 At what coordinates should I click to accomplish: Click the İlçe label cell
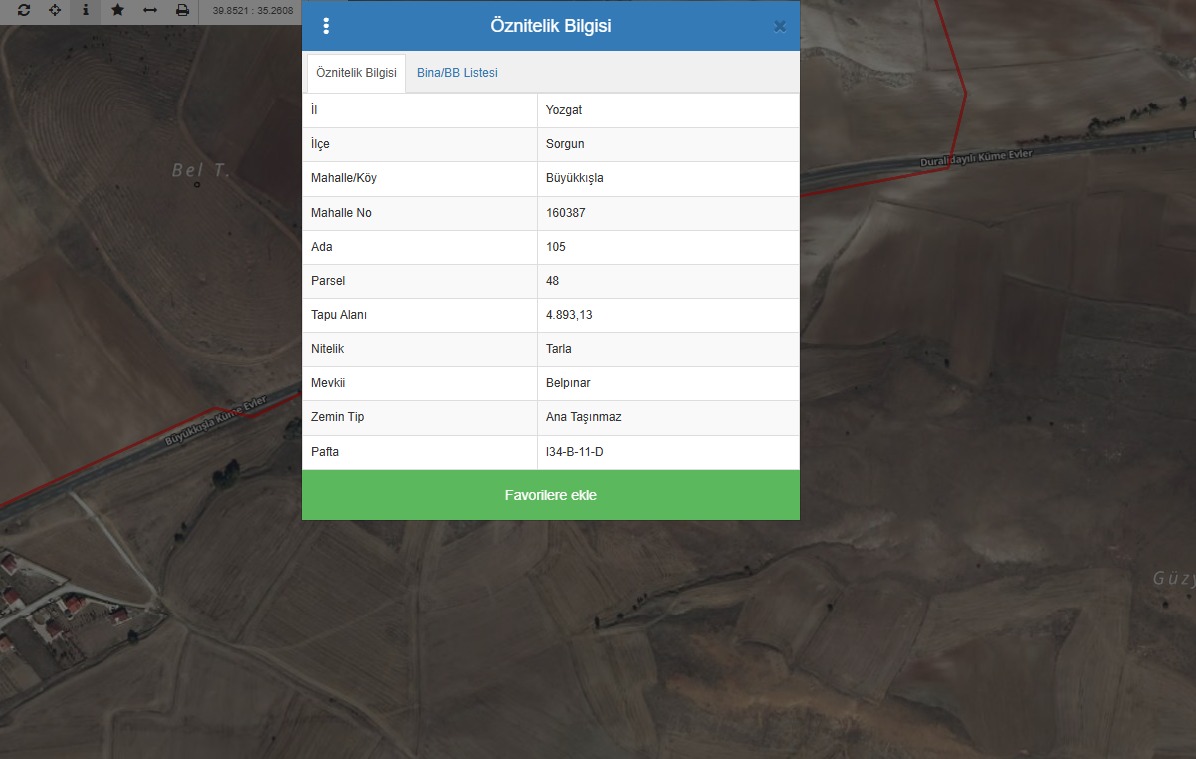pyautogui.click(x=420, y=144)
